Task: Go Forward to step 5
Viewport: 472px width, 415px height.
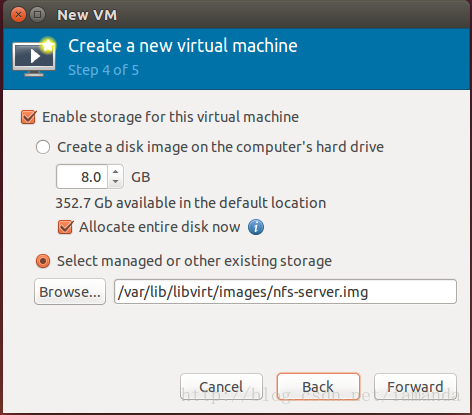Action: [415, 387]
